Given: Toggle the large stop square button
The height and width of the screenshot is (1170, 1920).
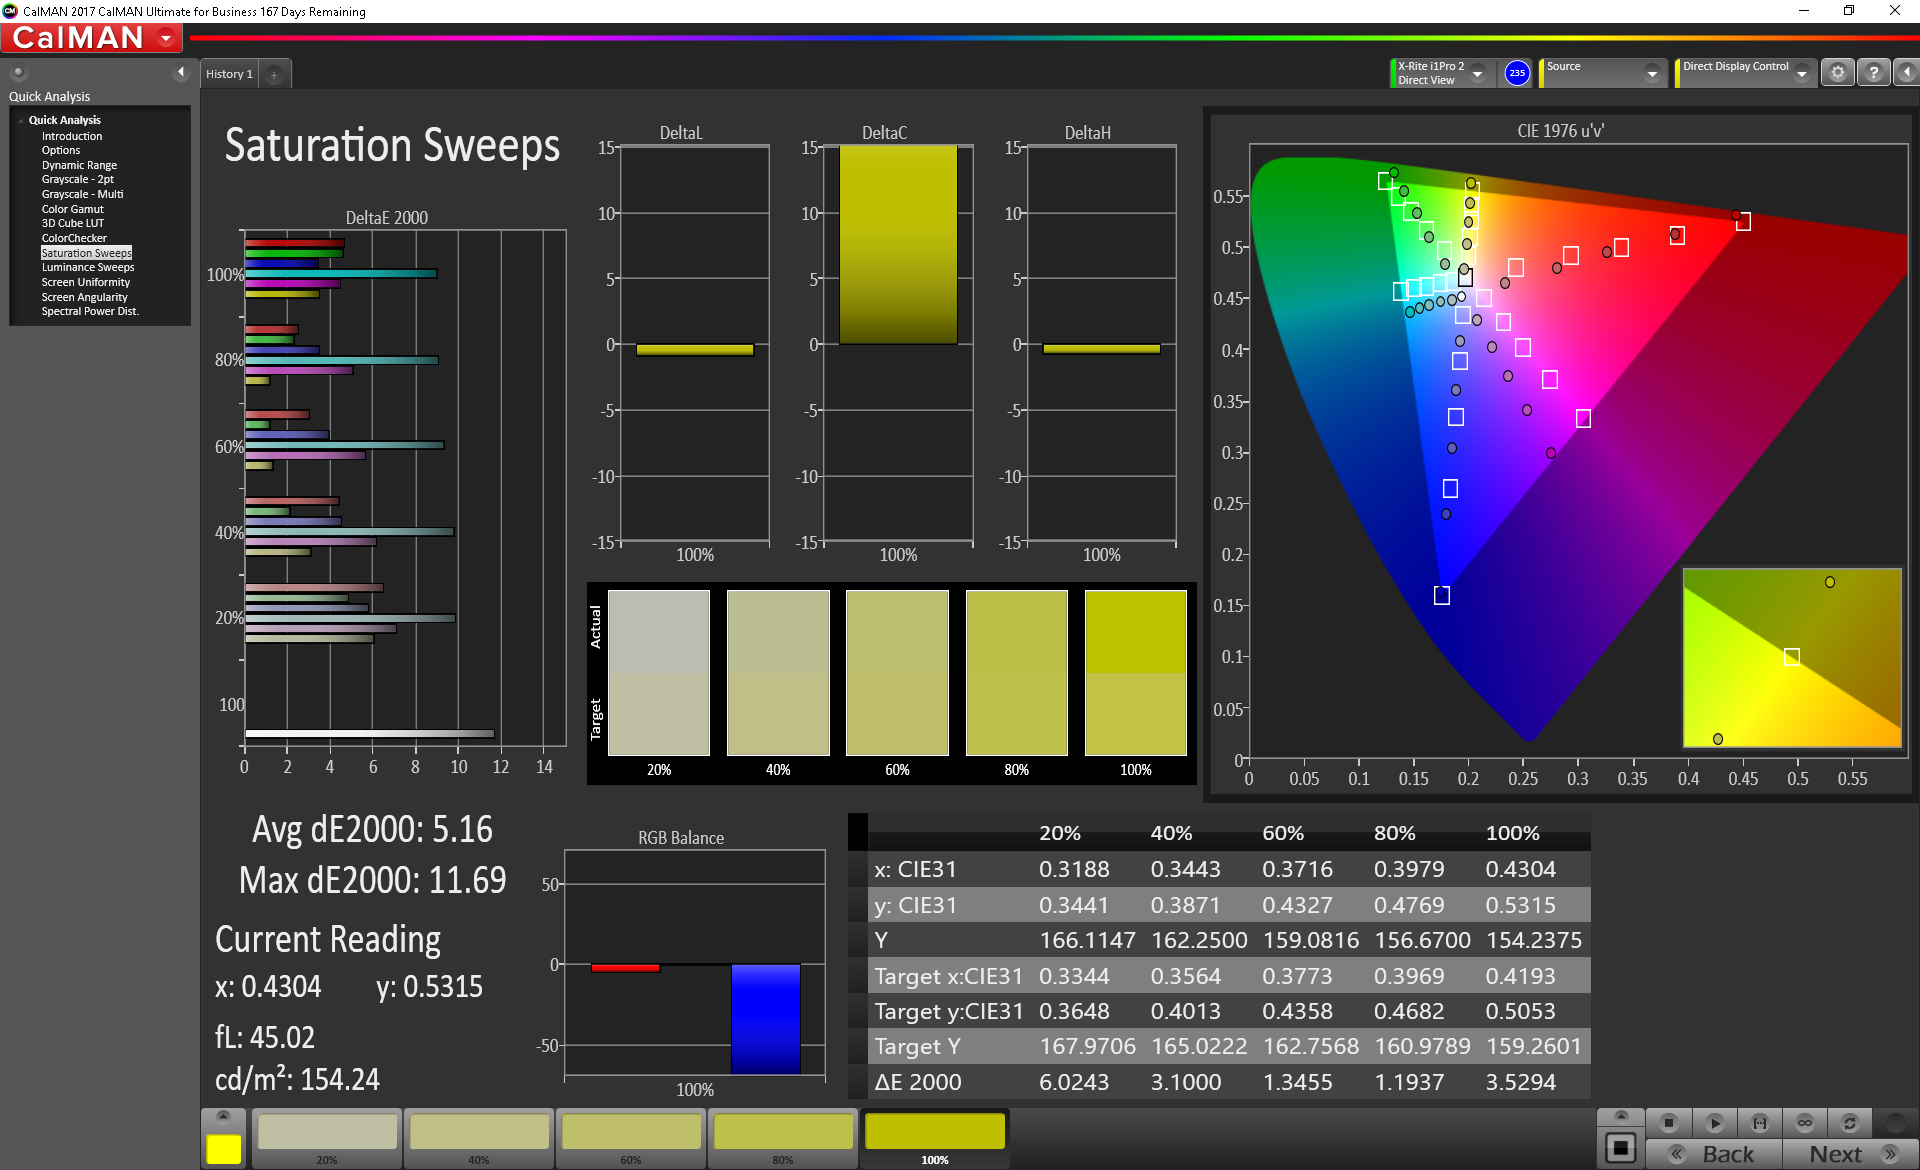Looking at the screenshot, I should click(1620, 1148).
